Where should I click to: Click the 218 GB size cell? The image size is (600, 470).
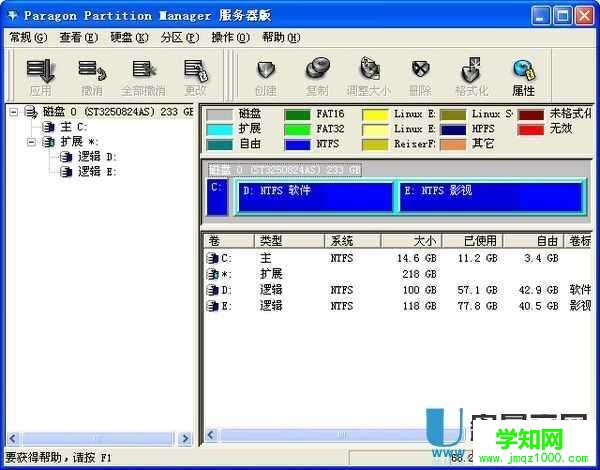pyautogui.click(x=419, y=274)
